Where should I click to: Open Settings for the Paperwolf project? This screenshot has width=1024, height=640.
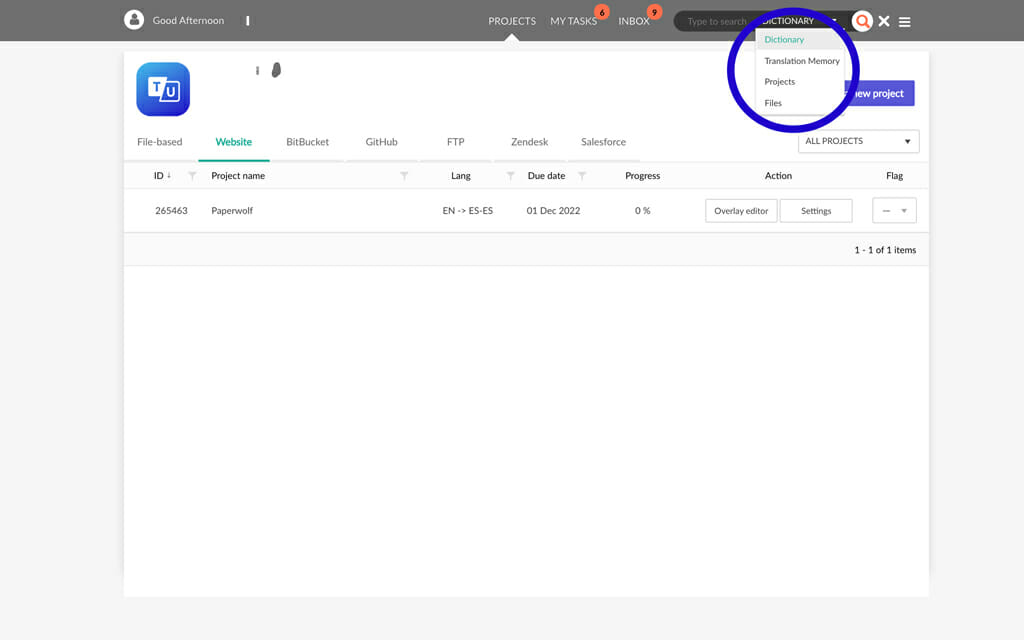(x=816, y=210)
